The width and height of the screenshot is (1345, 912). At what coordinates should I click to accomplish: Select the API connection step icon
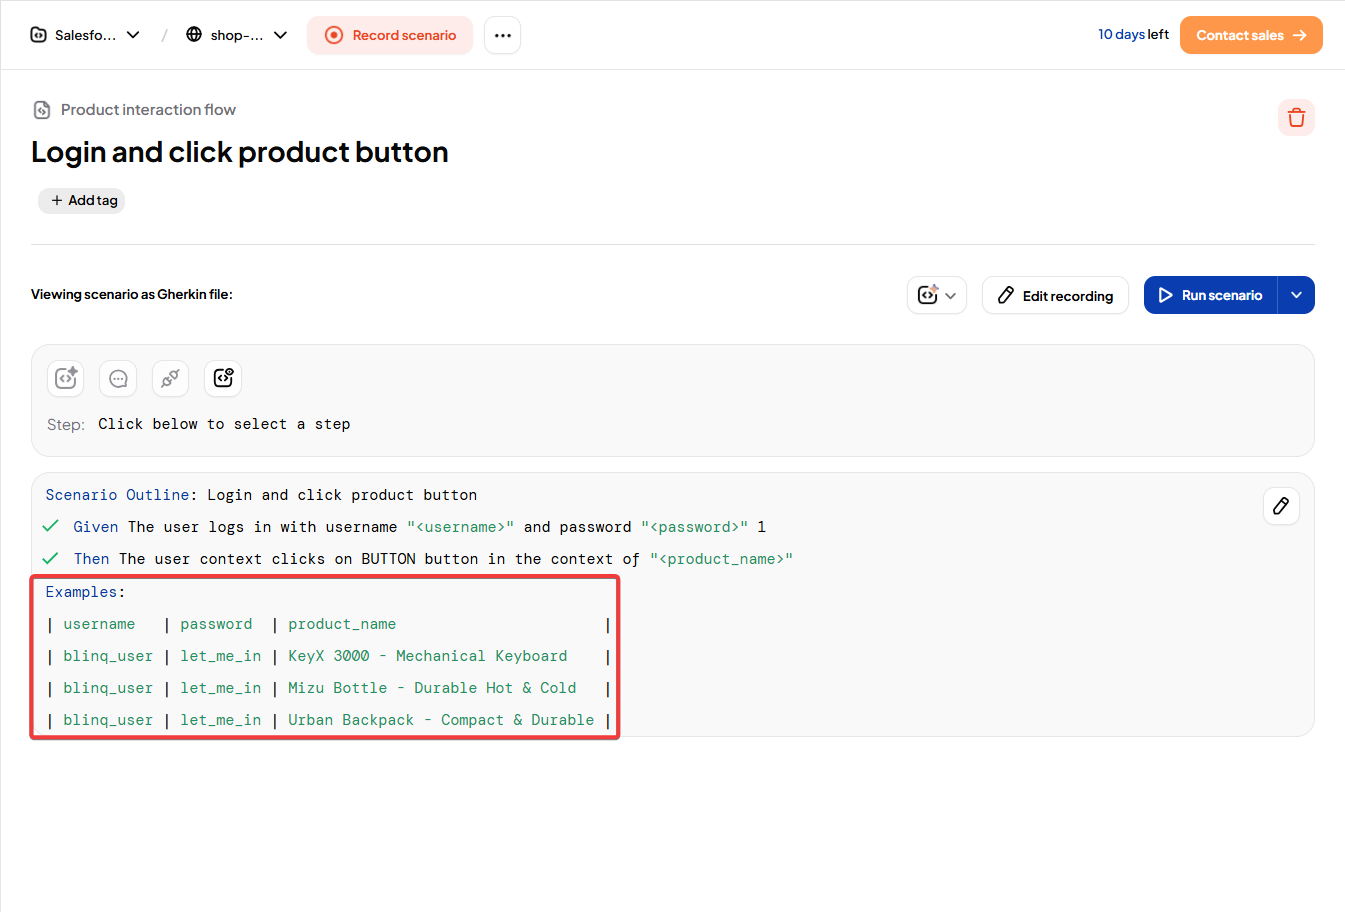(x=170, y=378)
